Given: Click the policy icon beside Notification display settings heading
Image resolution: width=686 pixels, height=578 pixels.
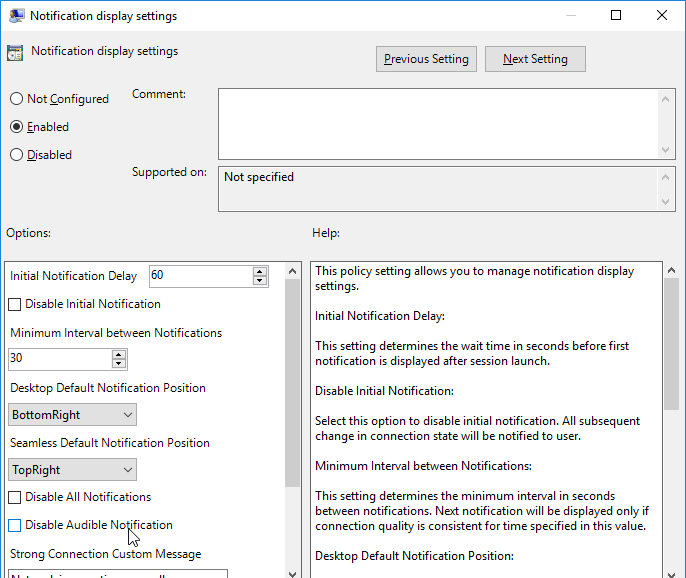Looking at the screenshot, I should pyautogui.click(x=15, y=53).
